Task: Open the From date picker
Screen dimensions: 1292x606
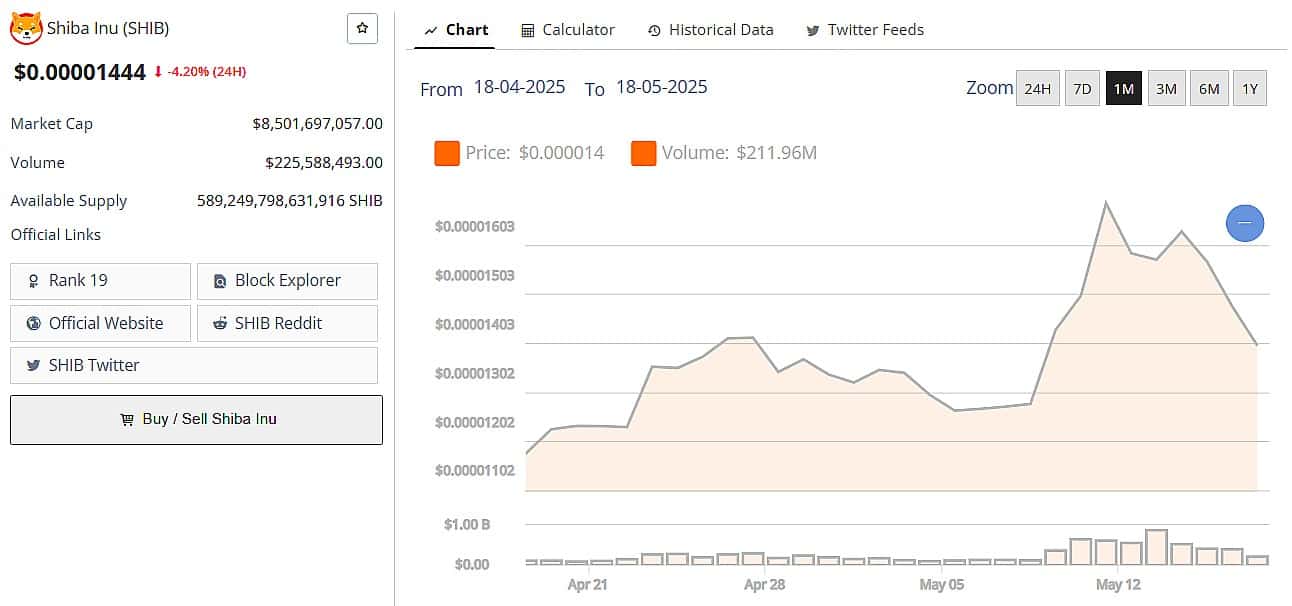Action: point(521,87)
